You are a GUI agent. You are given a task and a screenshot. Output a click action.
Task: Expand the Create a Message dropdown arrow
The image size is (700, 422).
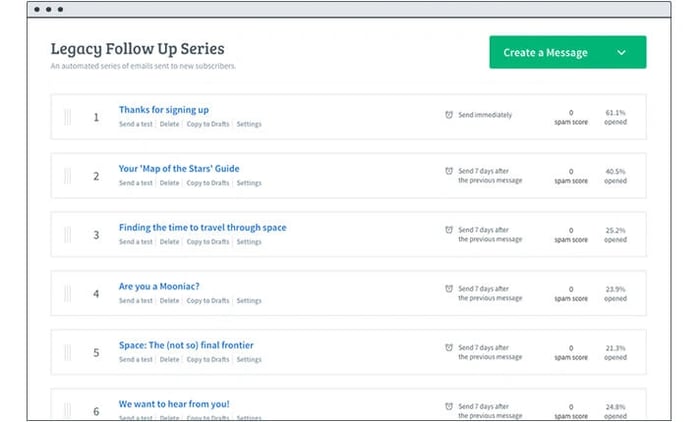621,53
